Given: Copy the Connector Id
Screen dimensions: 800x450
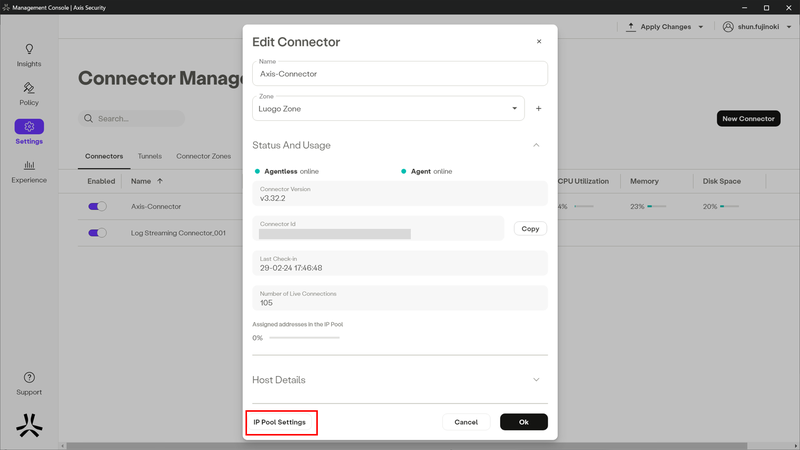Looking at the screenshot, I should (530, 229).
